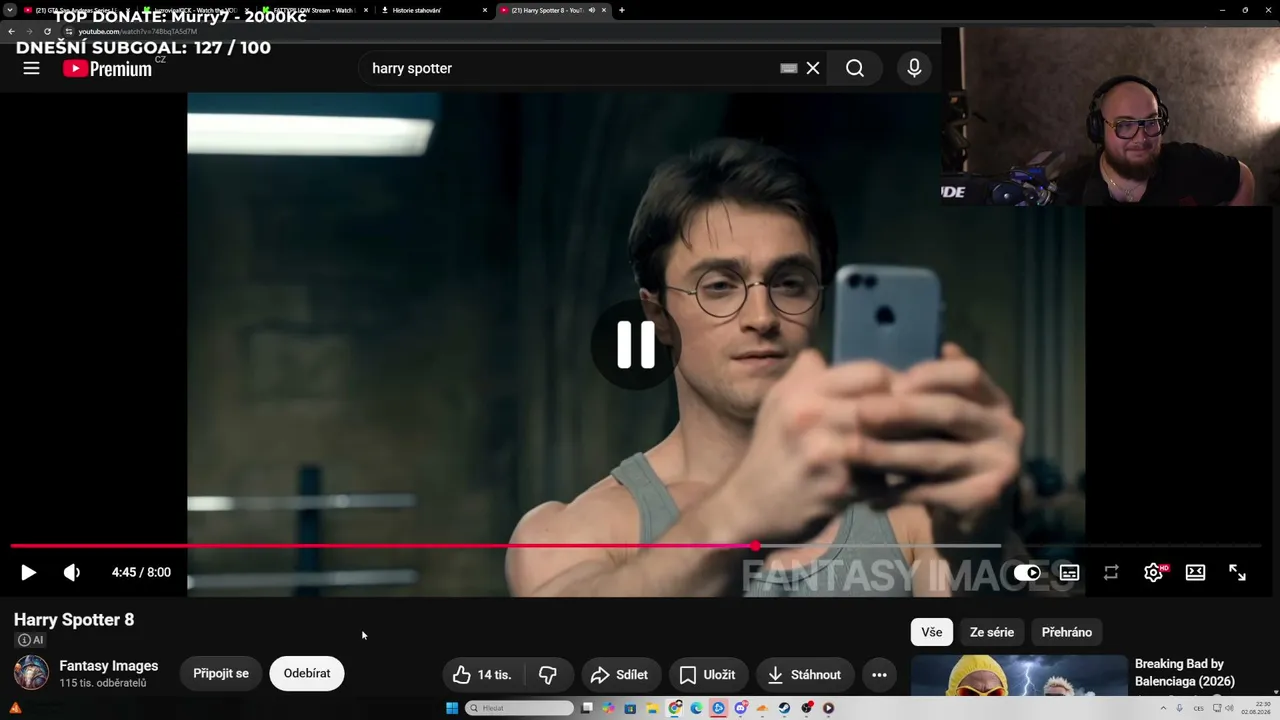The width and height of the screenshot is (1280, 720).
Task: Select the 'Ze série' filter chip
Action: [x=992, y=632]
